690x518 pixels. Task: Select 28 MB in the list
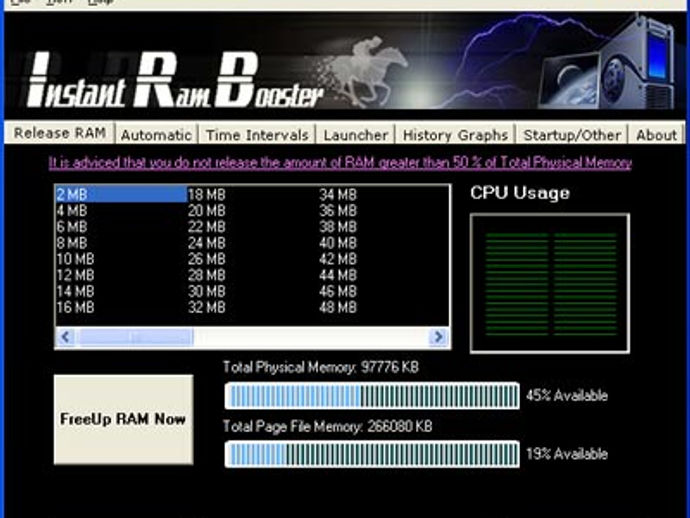tap(206, 276)
